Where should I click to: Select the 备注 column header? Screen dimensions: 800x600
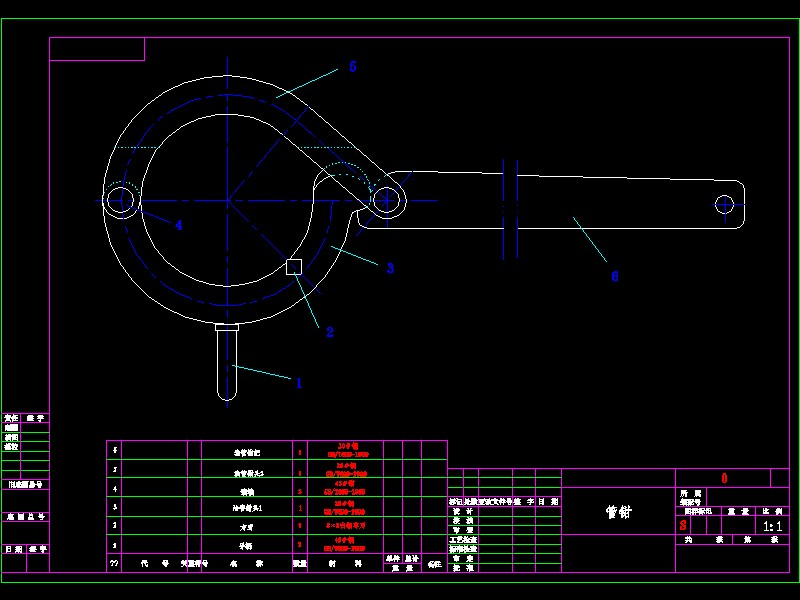[x=435, y=564]
